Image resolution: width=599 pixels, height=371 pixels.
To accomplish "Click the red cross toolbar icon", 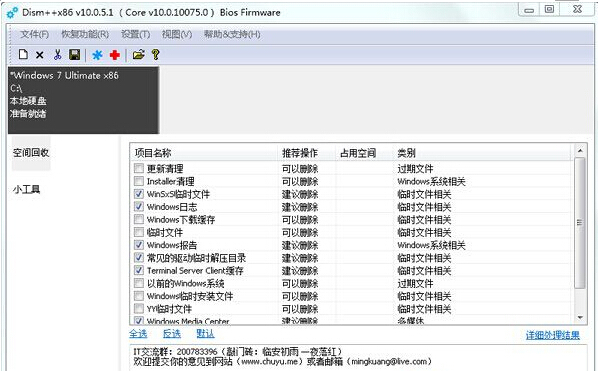I will [115, 55].
